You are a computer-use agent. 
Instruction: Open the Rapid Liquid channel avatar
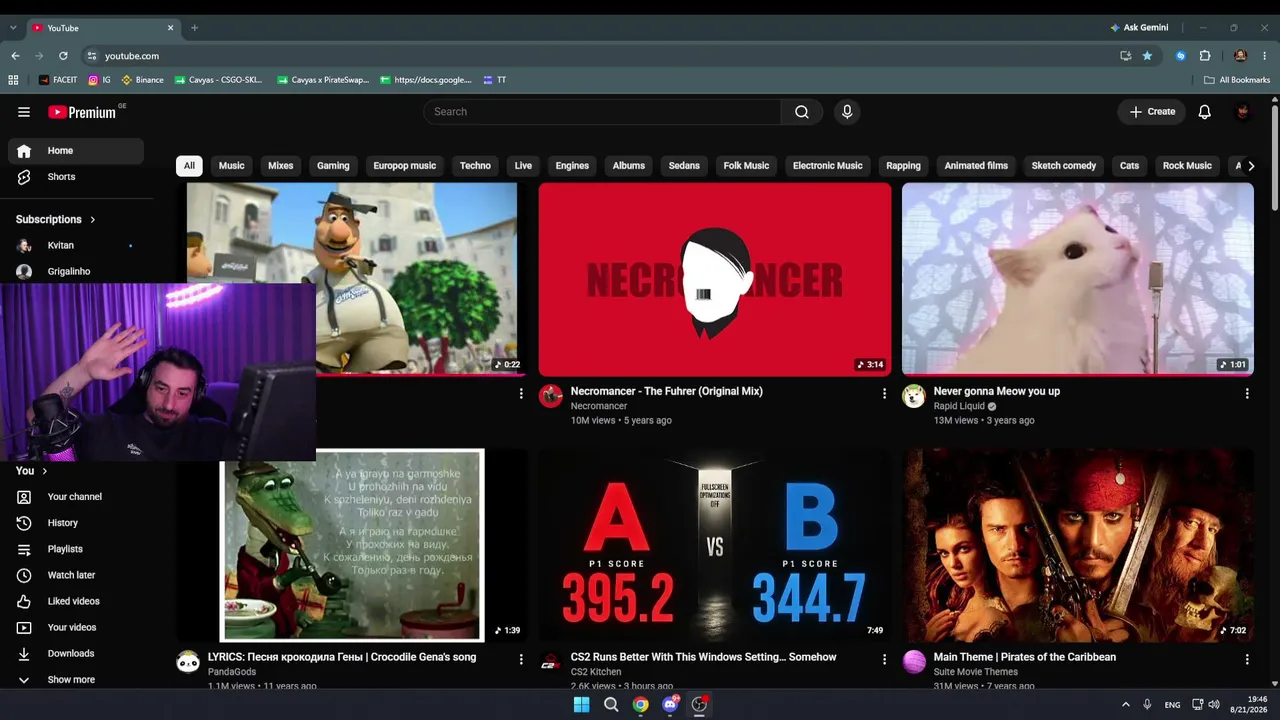(x=914, y=396)
